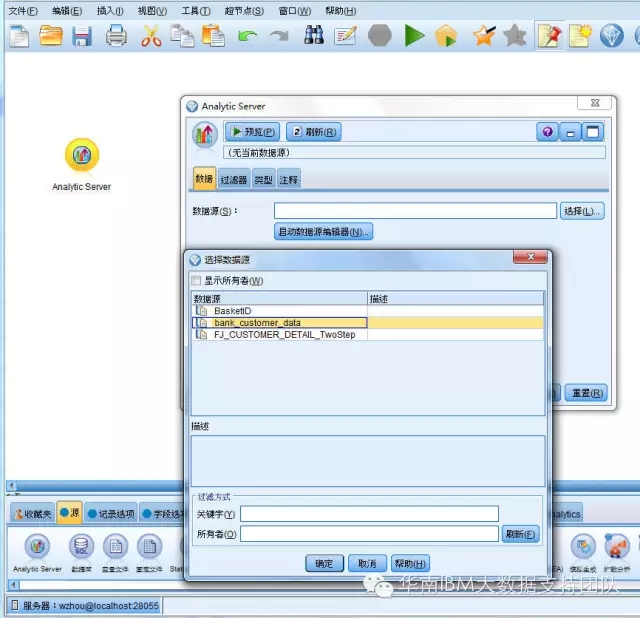640x618 pixels.
Task: Open the 编辑(E) menu
Action: pos(67,11)
